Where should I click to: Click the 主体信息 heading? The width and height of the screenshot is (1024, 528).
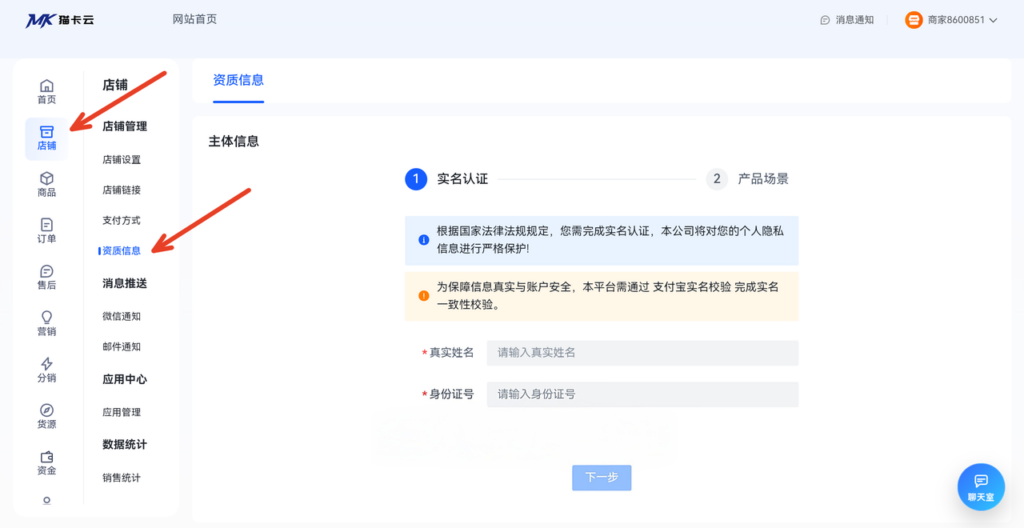(x=234, y=141)
